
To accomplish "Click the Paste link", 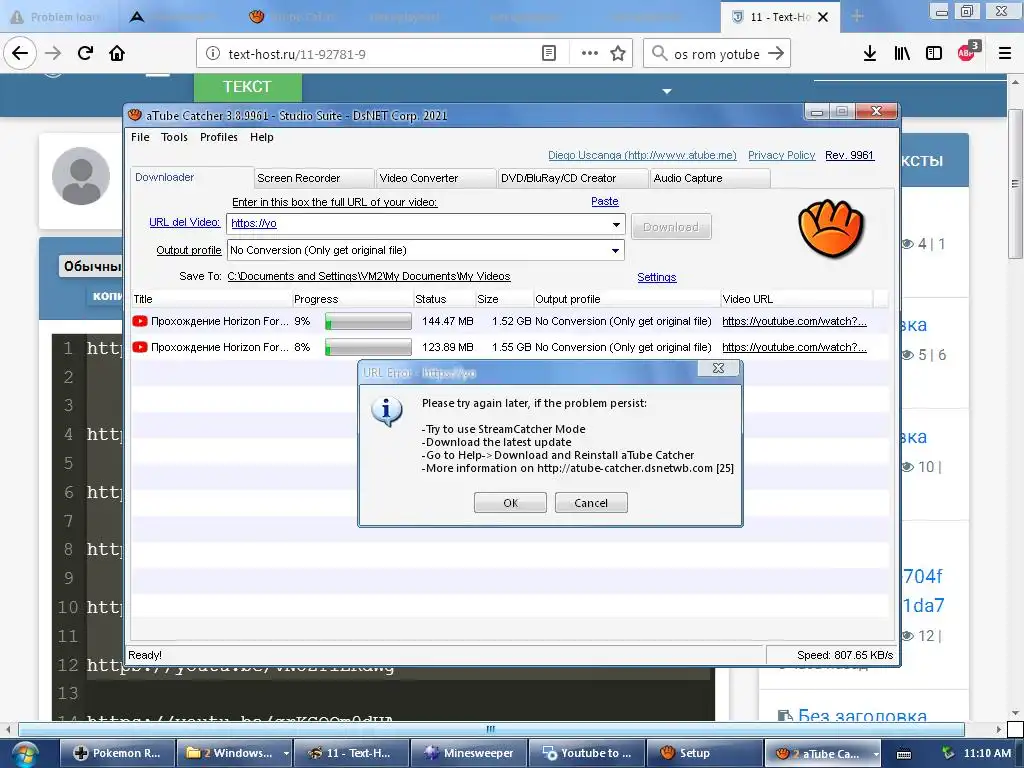I will [x=605, y=201].
